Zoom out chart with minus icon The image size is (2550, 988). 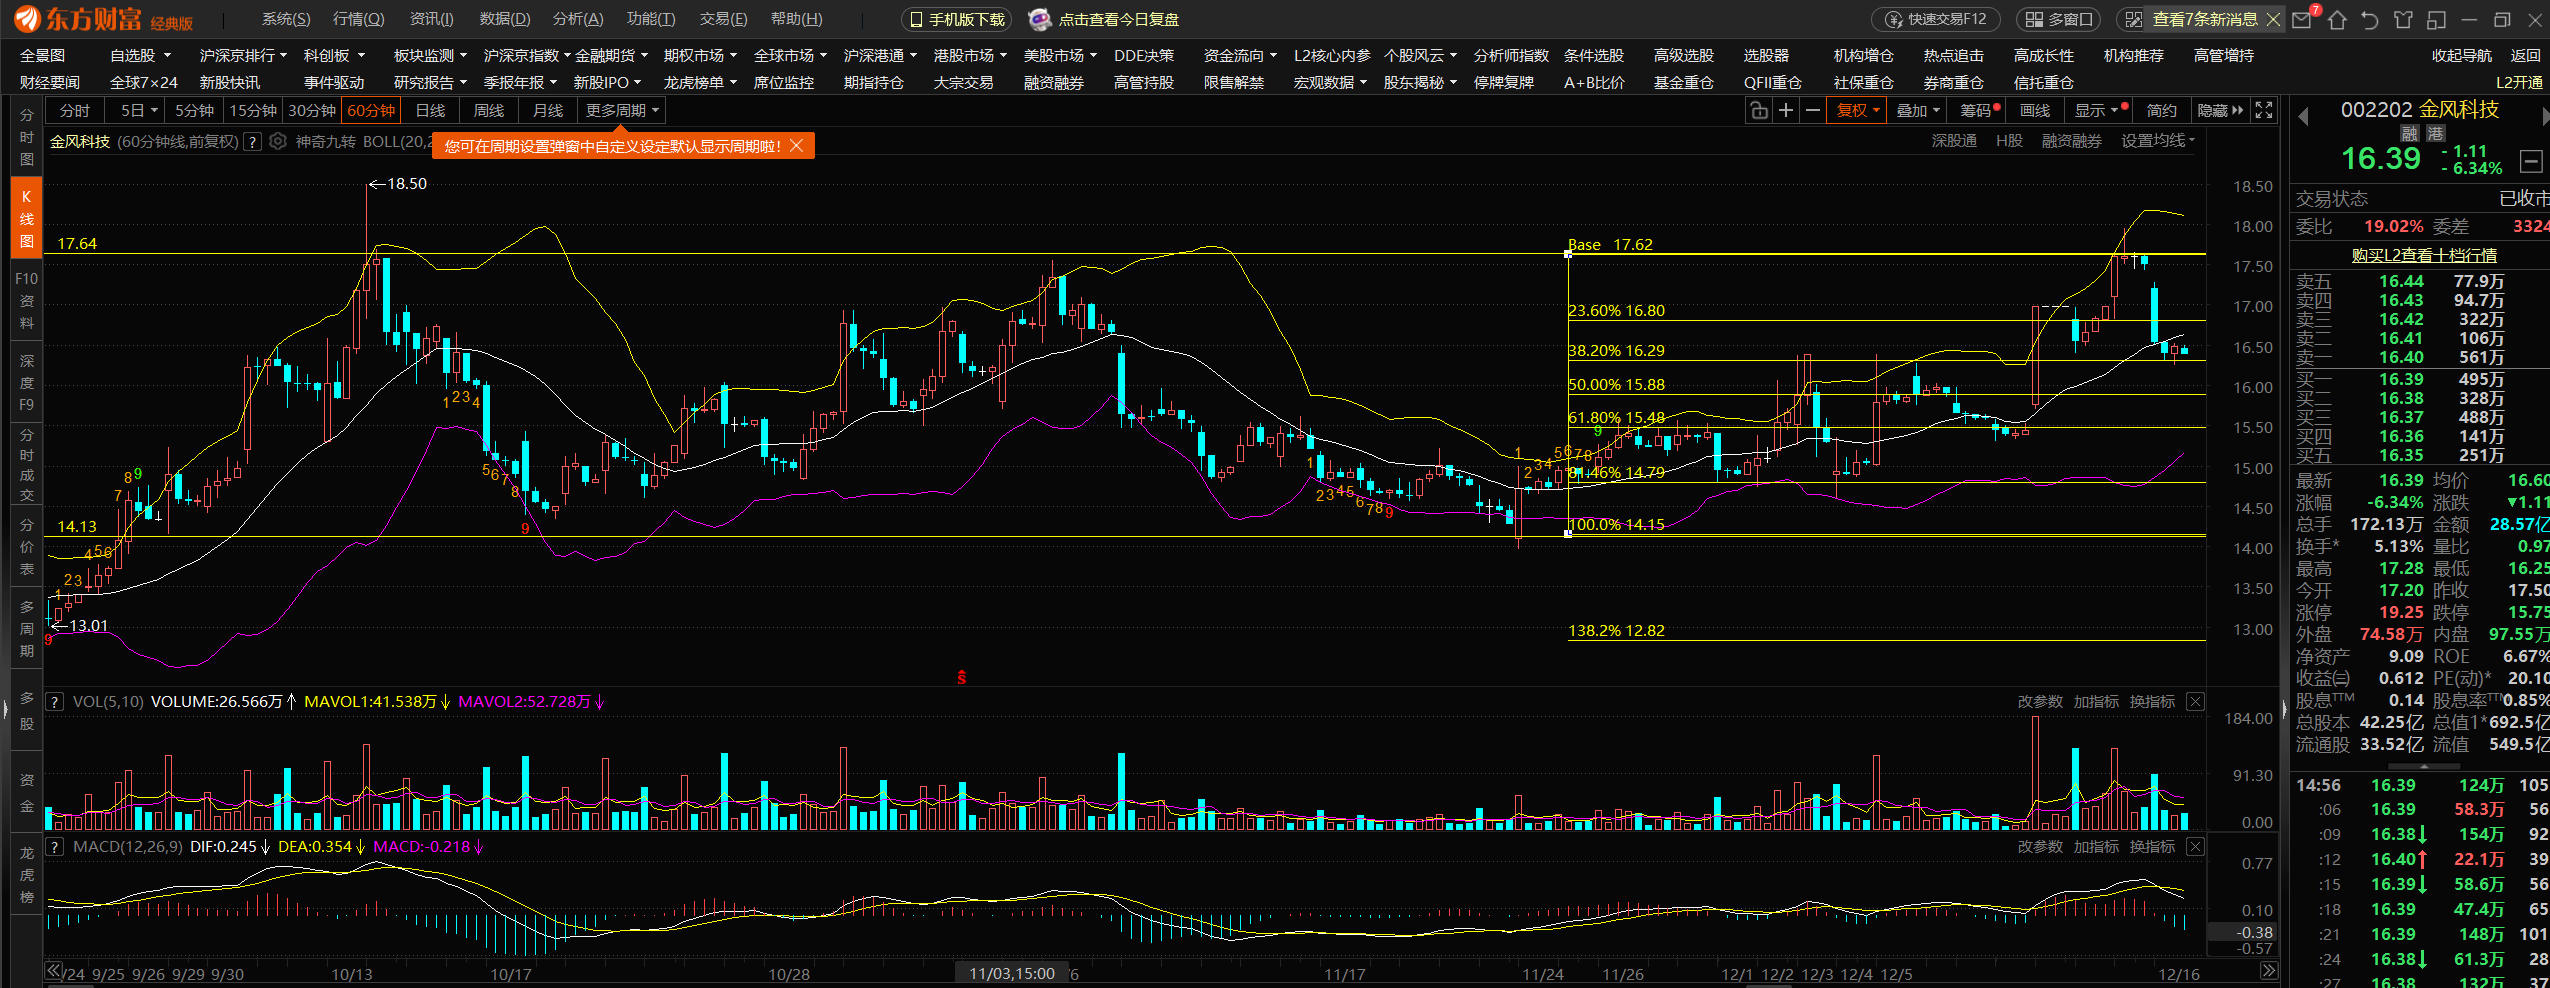click(x=1812, y=110)
